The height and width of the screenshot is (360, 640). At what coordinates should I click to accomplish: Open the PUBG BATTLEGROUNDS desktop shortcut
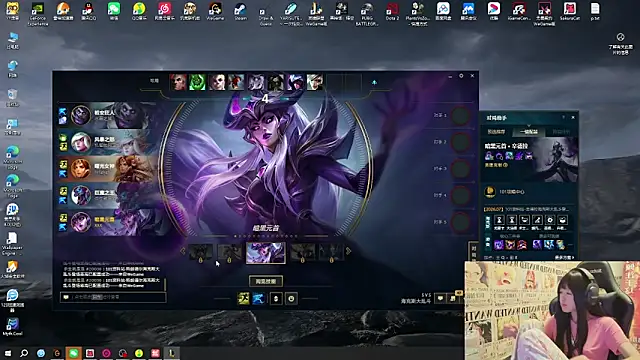367,14
